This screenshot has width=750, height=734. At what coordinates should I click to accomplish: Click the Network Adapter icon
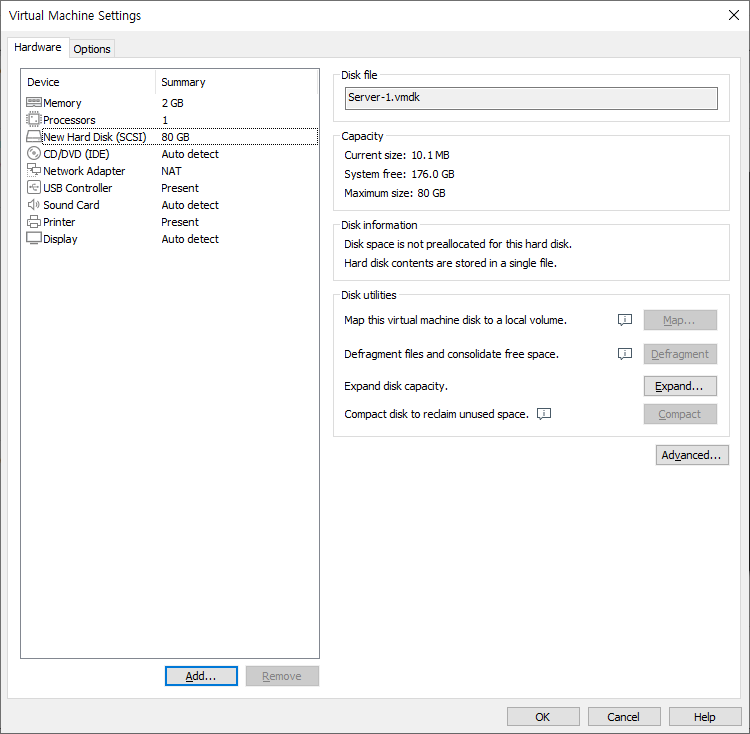(33, 170)
